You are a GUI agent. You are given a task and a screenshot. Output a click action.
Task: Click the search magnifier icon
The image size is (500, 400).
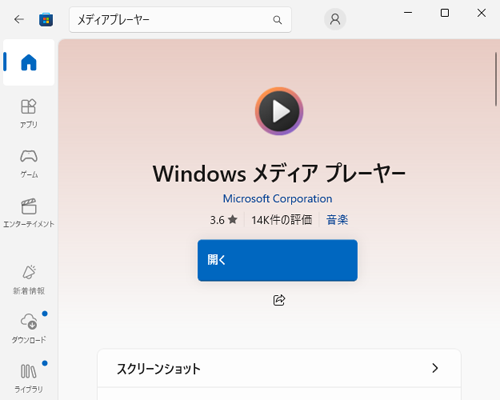(x=277, y=20)
